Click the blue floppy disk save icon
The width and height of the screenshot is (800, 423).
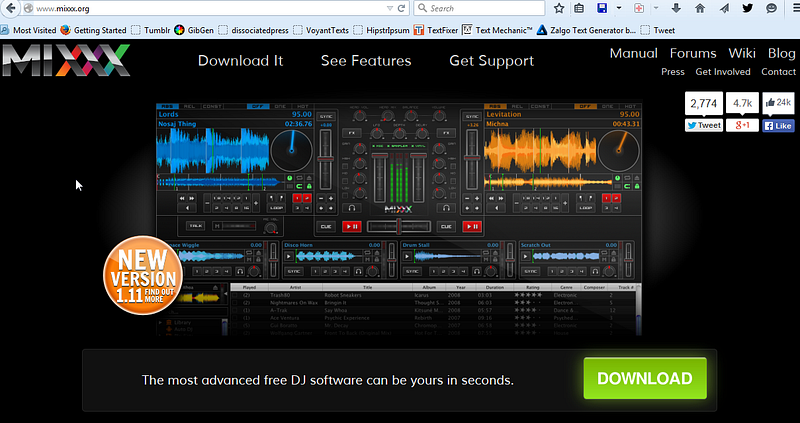click(x=602, y=8)
